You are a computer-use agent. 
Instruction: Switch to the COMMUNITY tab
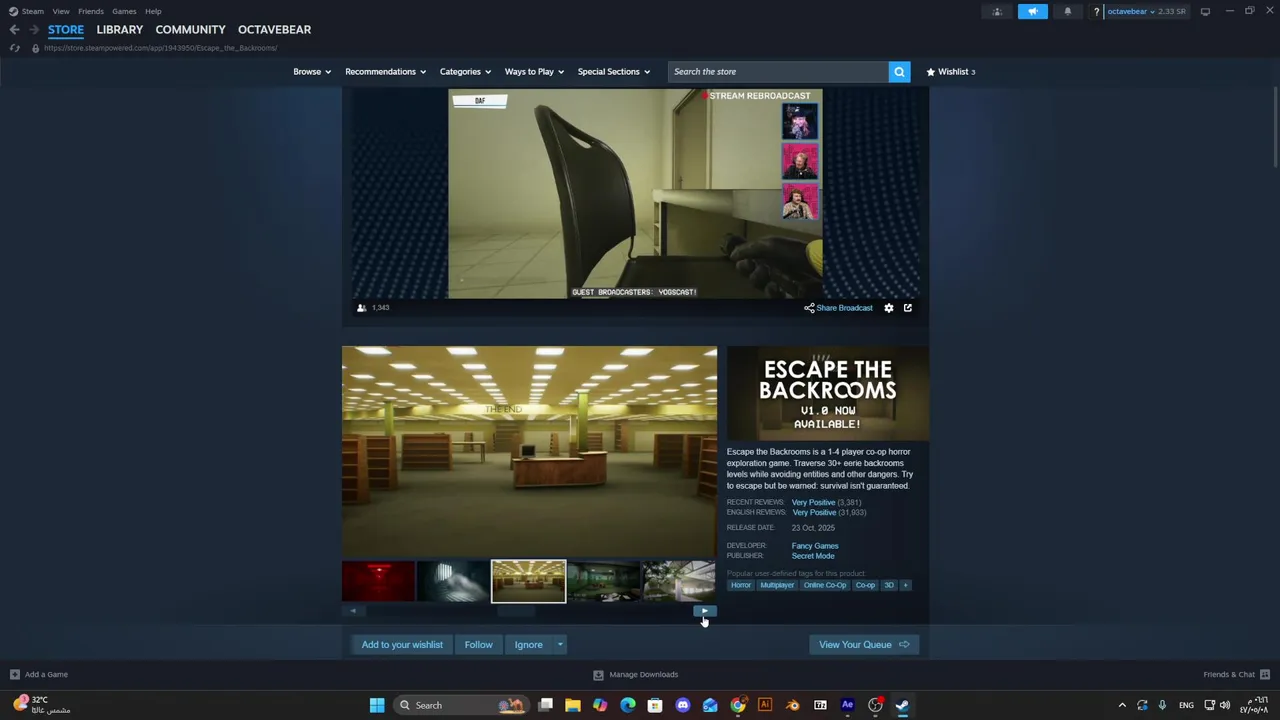point(190,30)
